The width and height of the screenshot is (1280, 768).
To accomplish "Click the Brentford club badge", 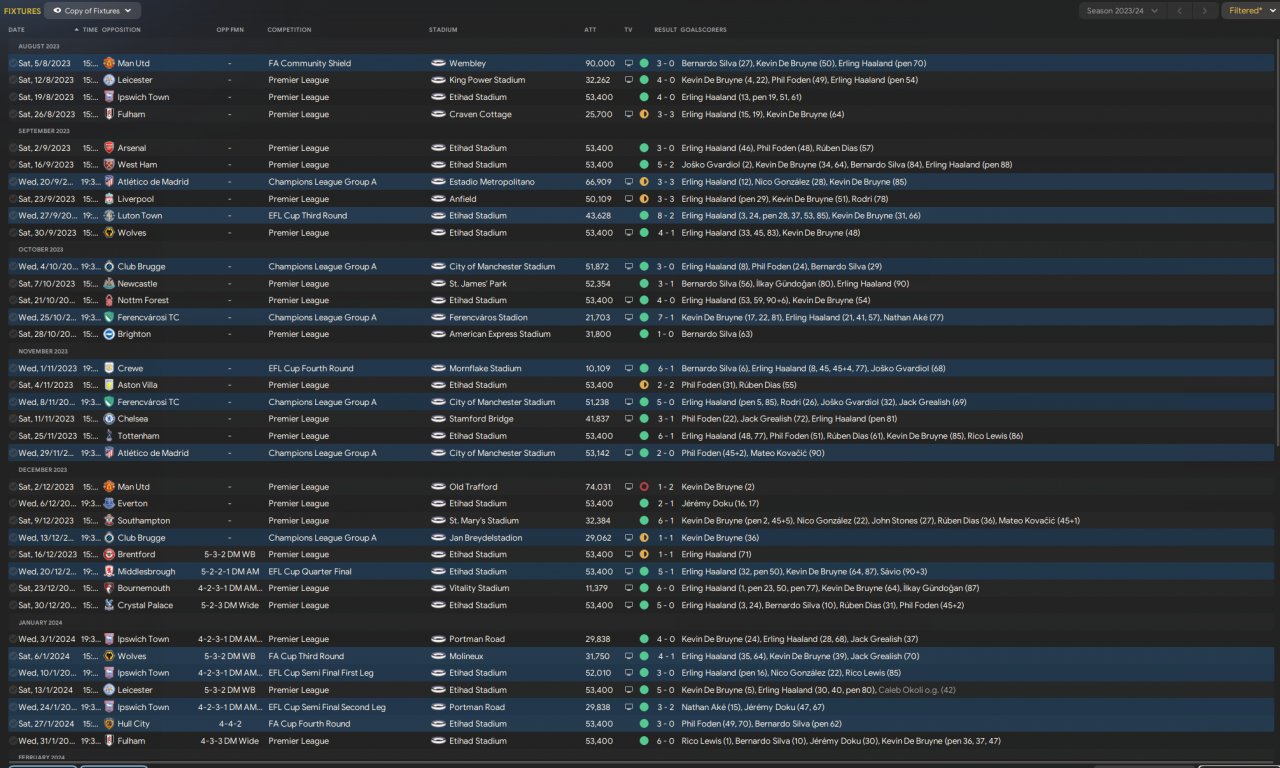I will (109, 555).
